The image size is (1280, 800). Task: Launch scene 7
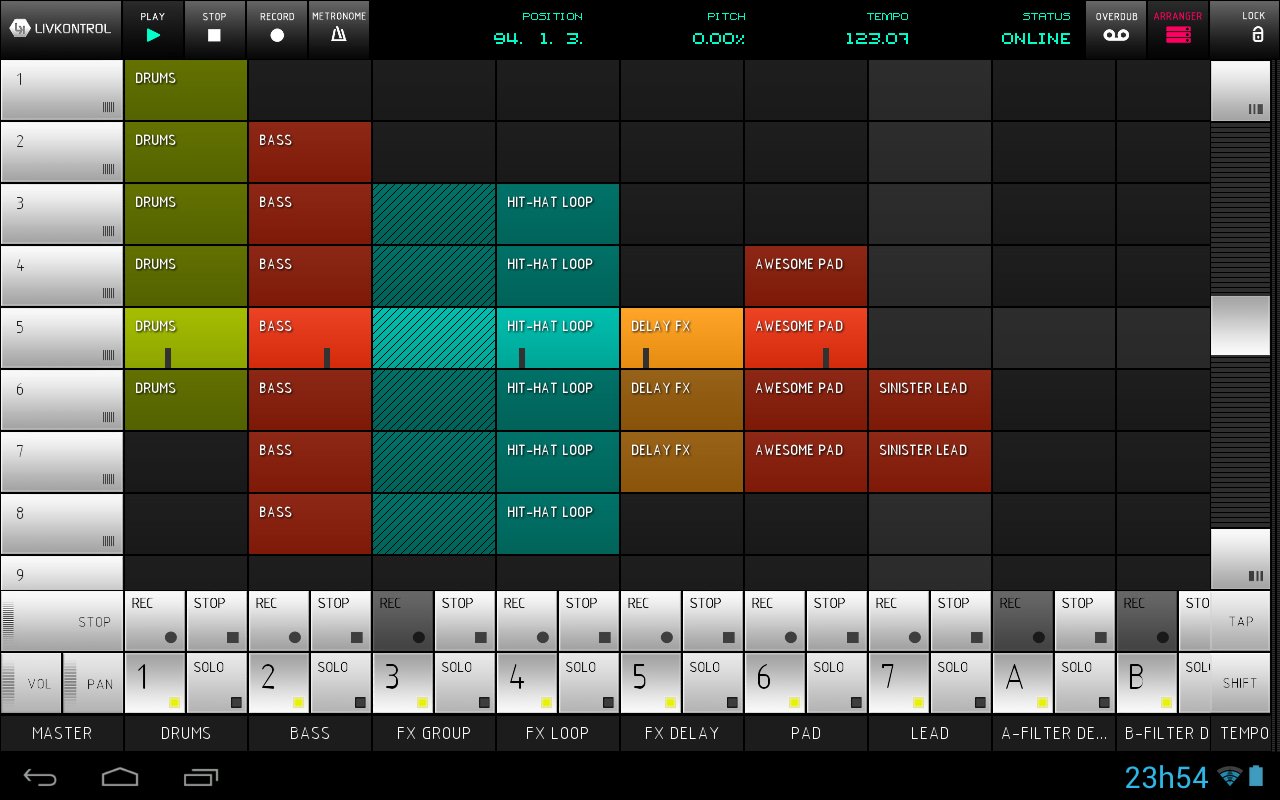click(x=61, y=462)
